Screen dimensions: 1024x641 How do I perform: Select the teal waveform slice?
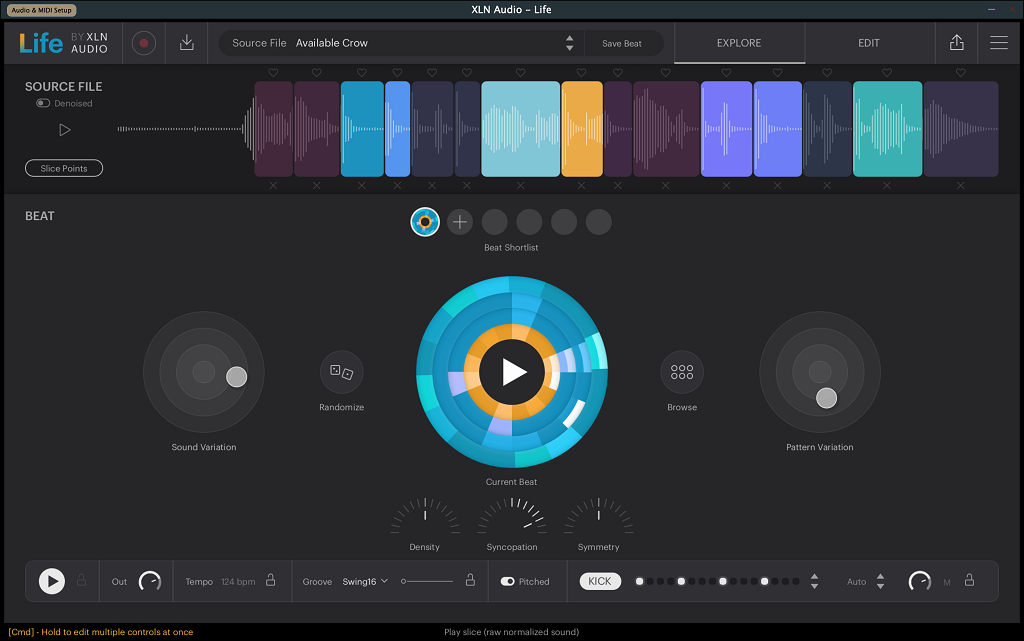888,129
